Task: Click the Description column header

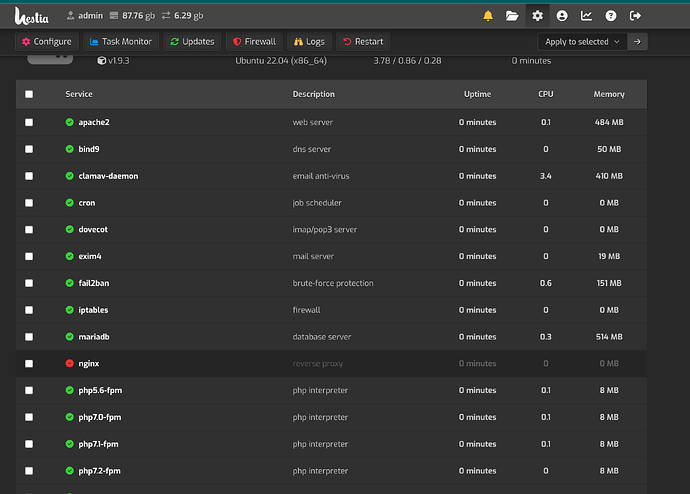Action: tap(314, 94)
